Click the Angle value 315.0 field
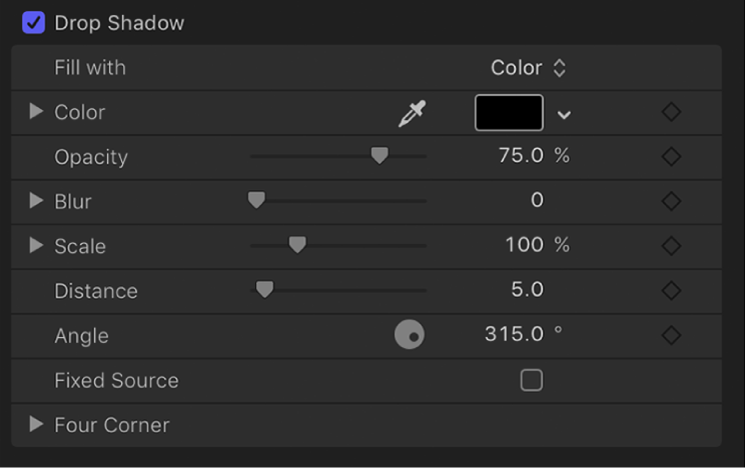The width and height of the screenshot is (745, 468). (x=513, y=335)
